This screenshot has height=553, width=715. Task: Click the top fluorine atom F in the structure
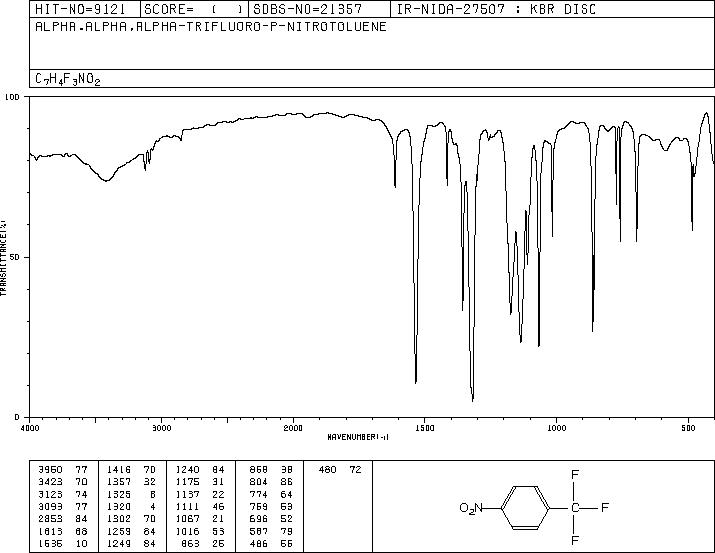click(x=575, y=475)
